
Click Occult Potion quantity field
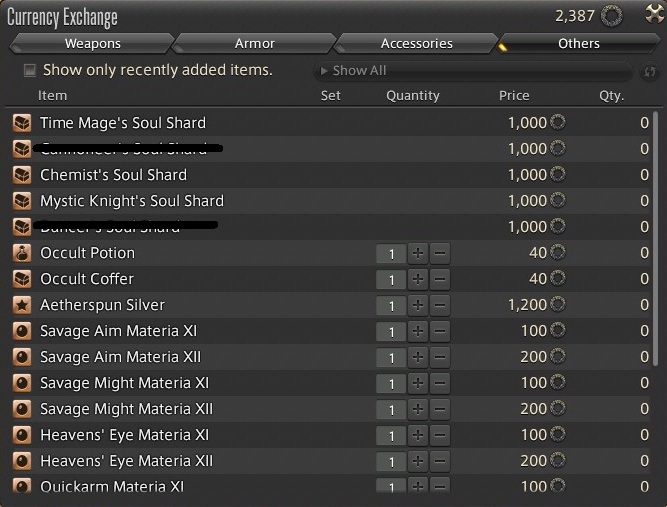click(x=391, y=254)
